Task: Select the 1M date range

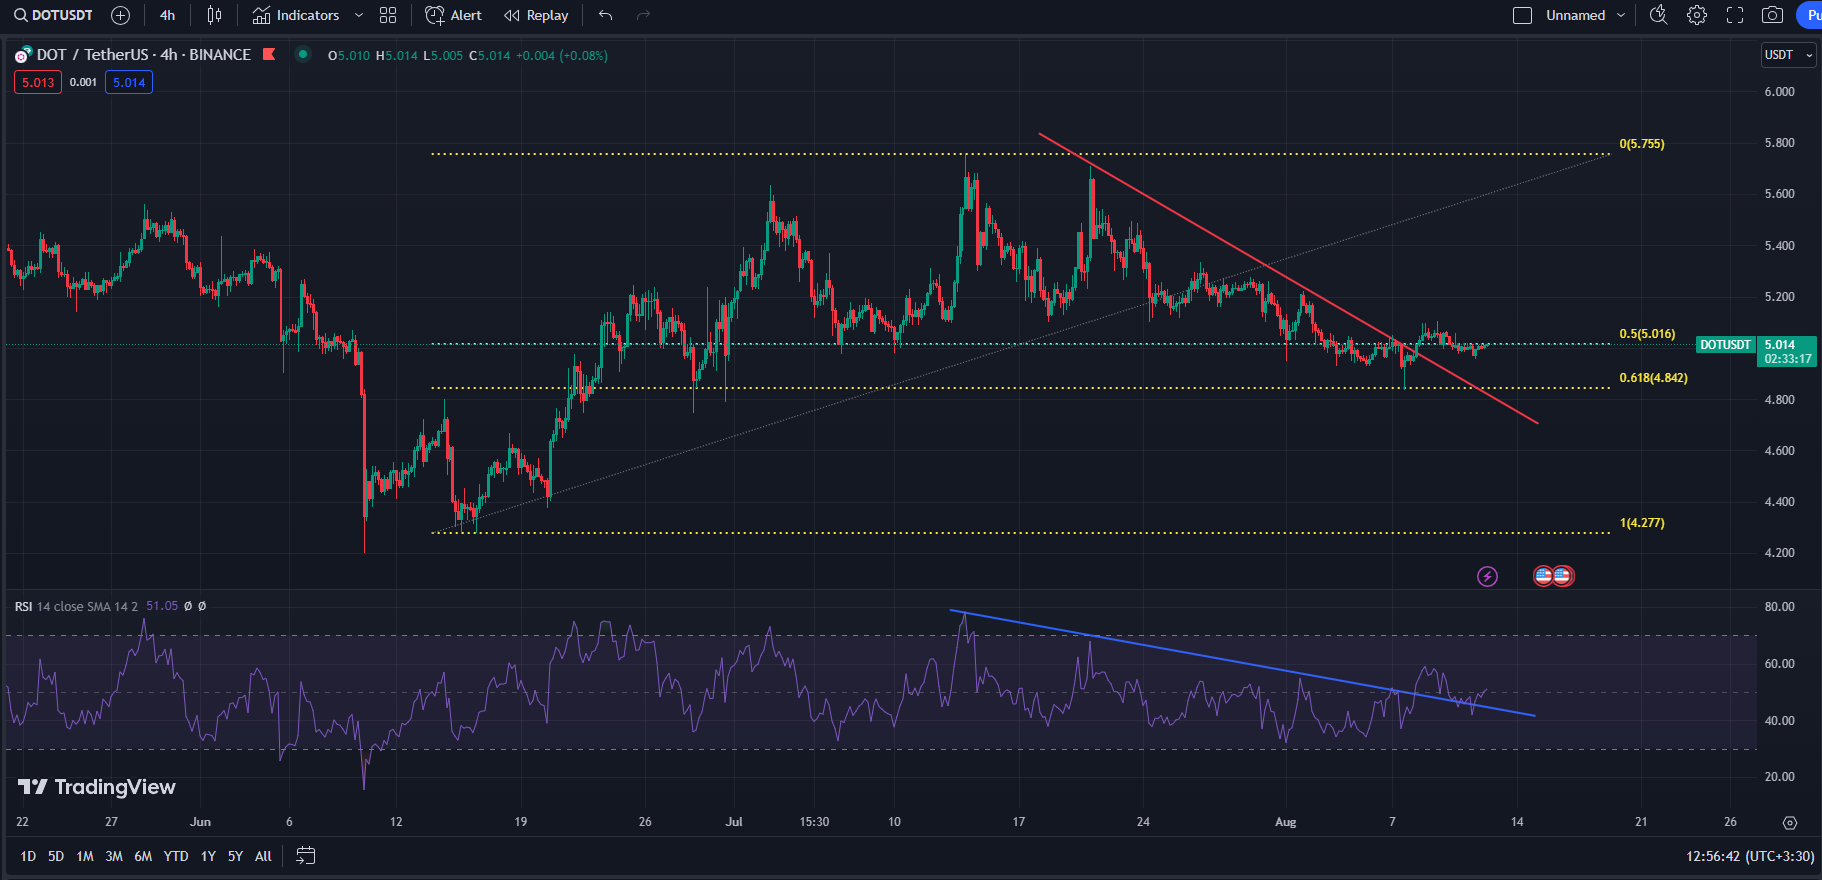Action: point(85,856)
